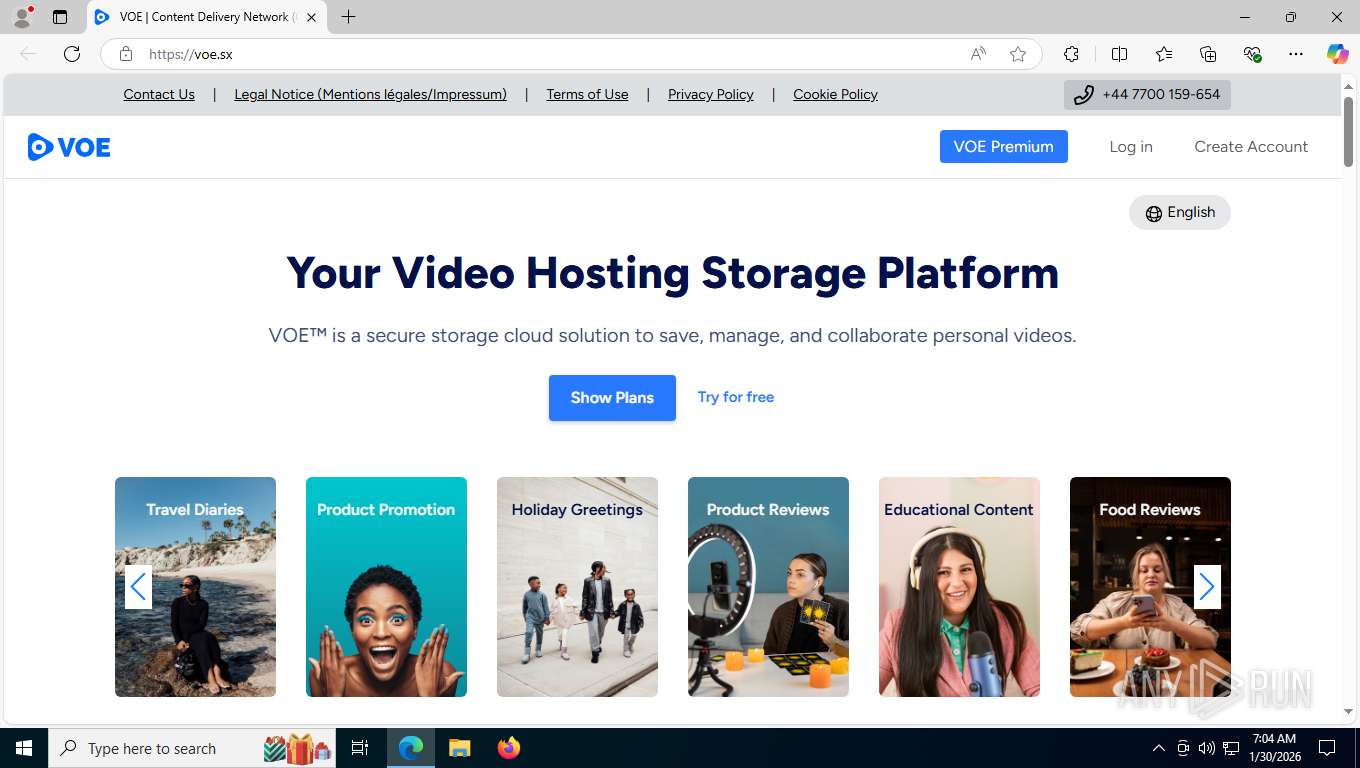Open the Legal Notice link
The width and height of the screenshot is (1360, 768).
pyautogui.click(x=370, y=94)
